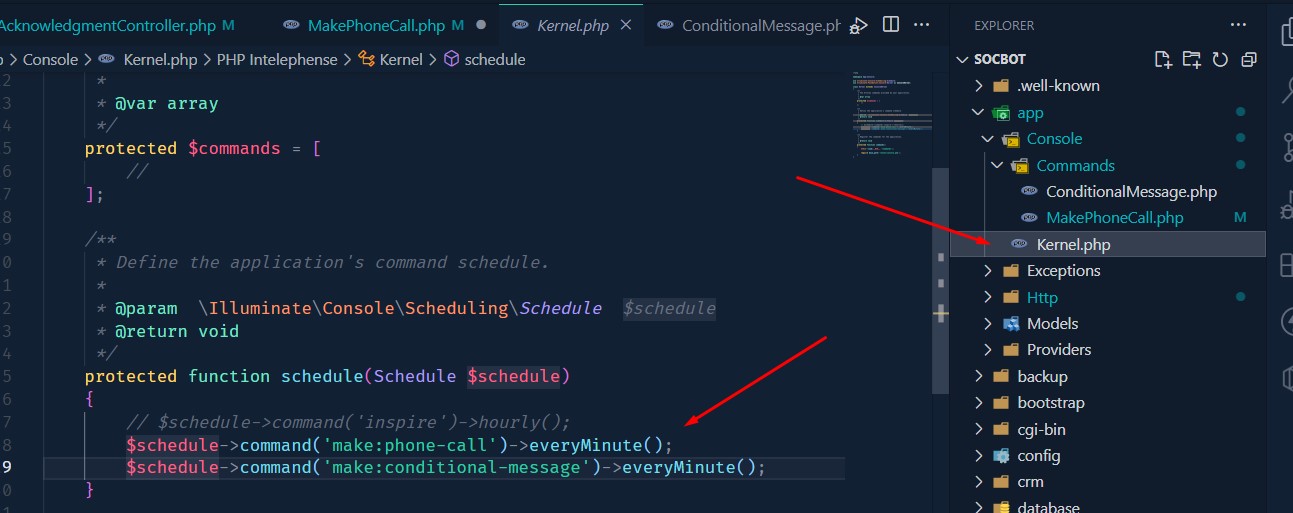Click the New Folder icon in Explorer
Screen dimensions: 1293x513
coord(1191,59)
